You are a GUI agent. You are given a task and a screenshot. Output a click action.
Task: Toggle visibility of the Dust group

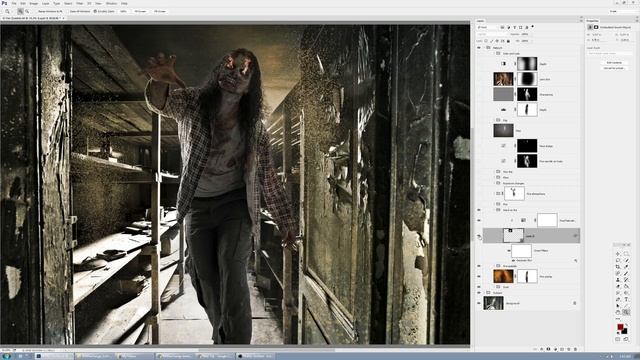[x=479, y=287]
